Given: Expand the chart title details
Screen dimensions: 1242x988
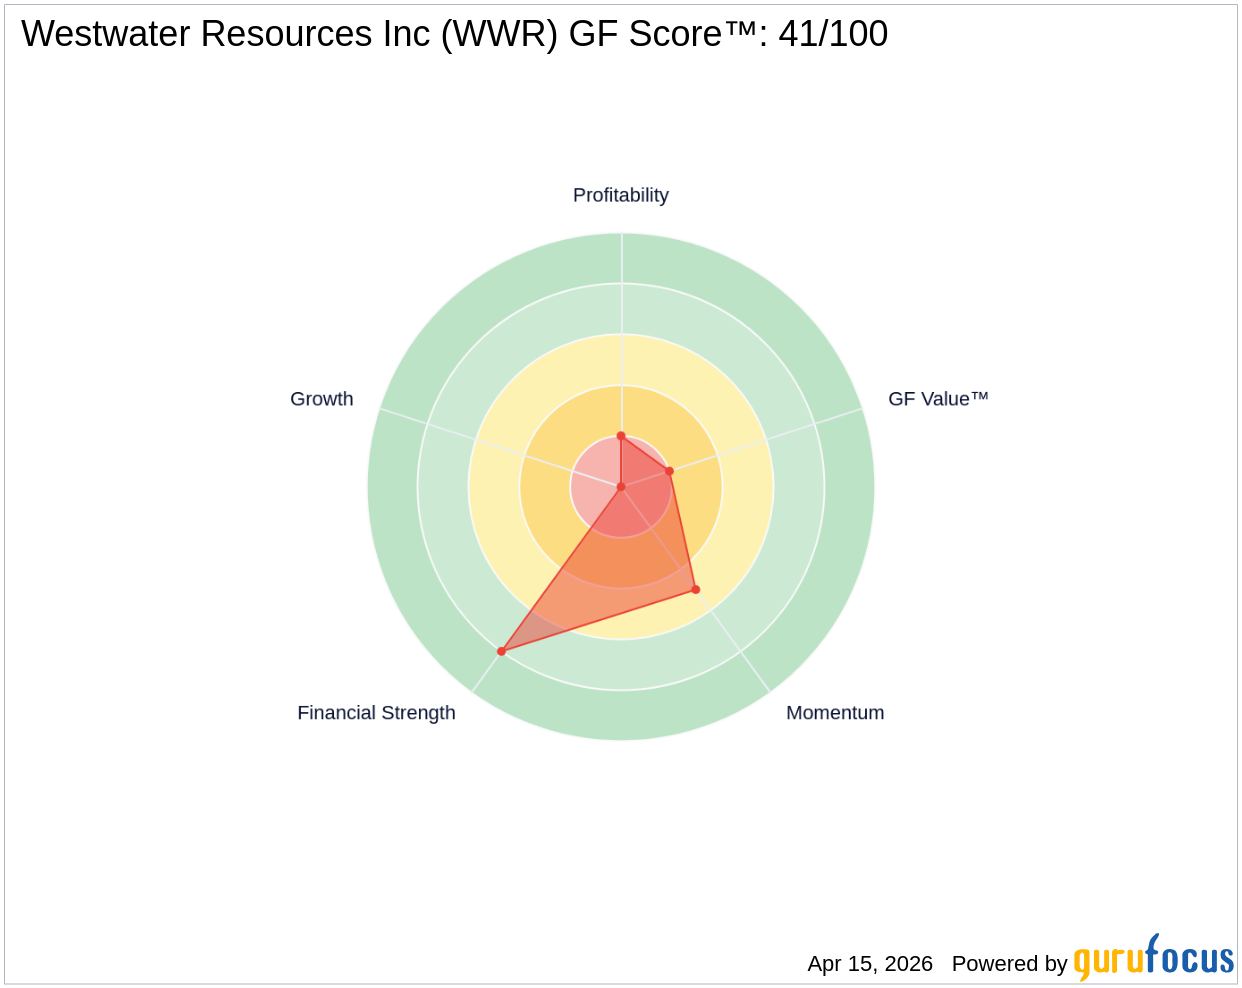Looking at the screenshot, I should pyautogui.click(x=453, y=33).
